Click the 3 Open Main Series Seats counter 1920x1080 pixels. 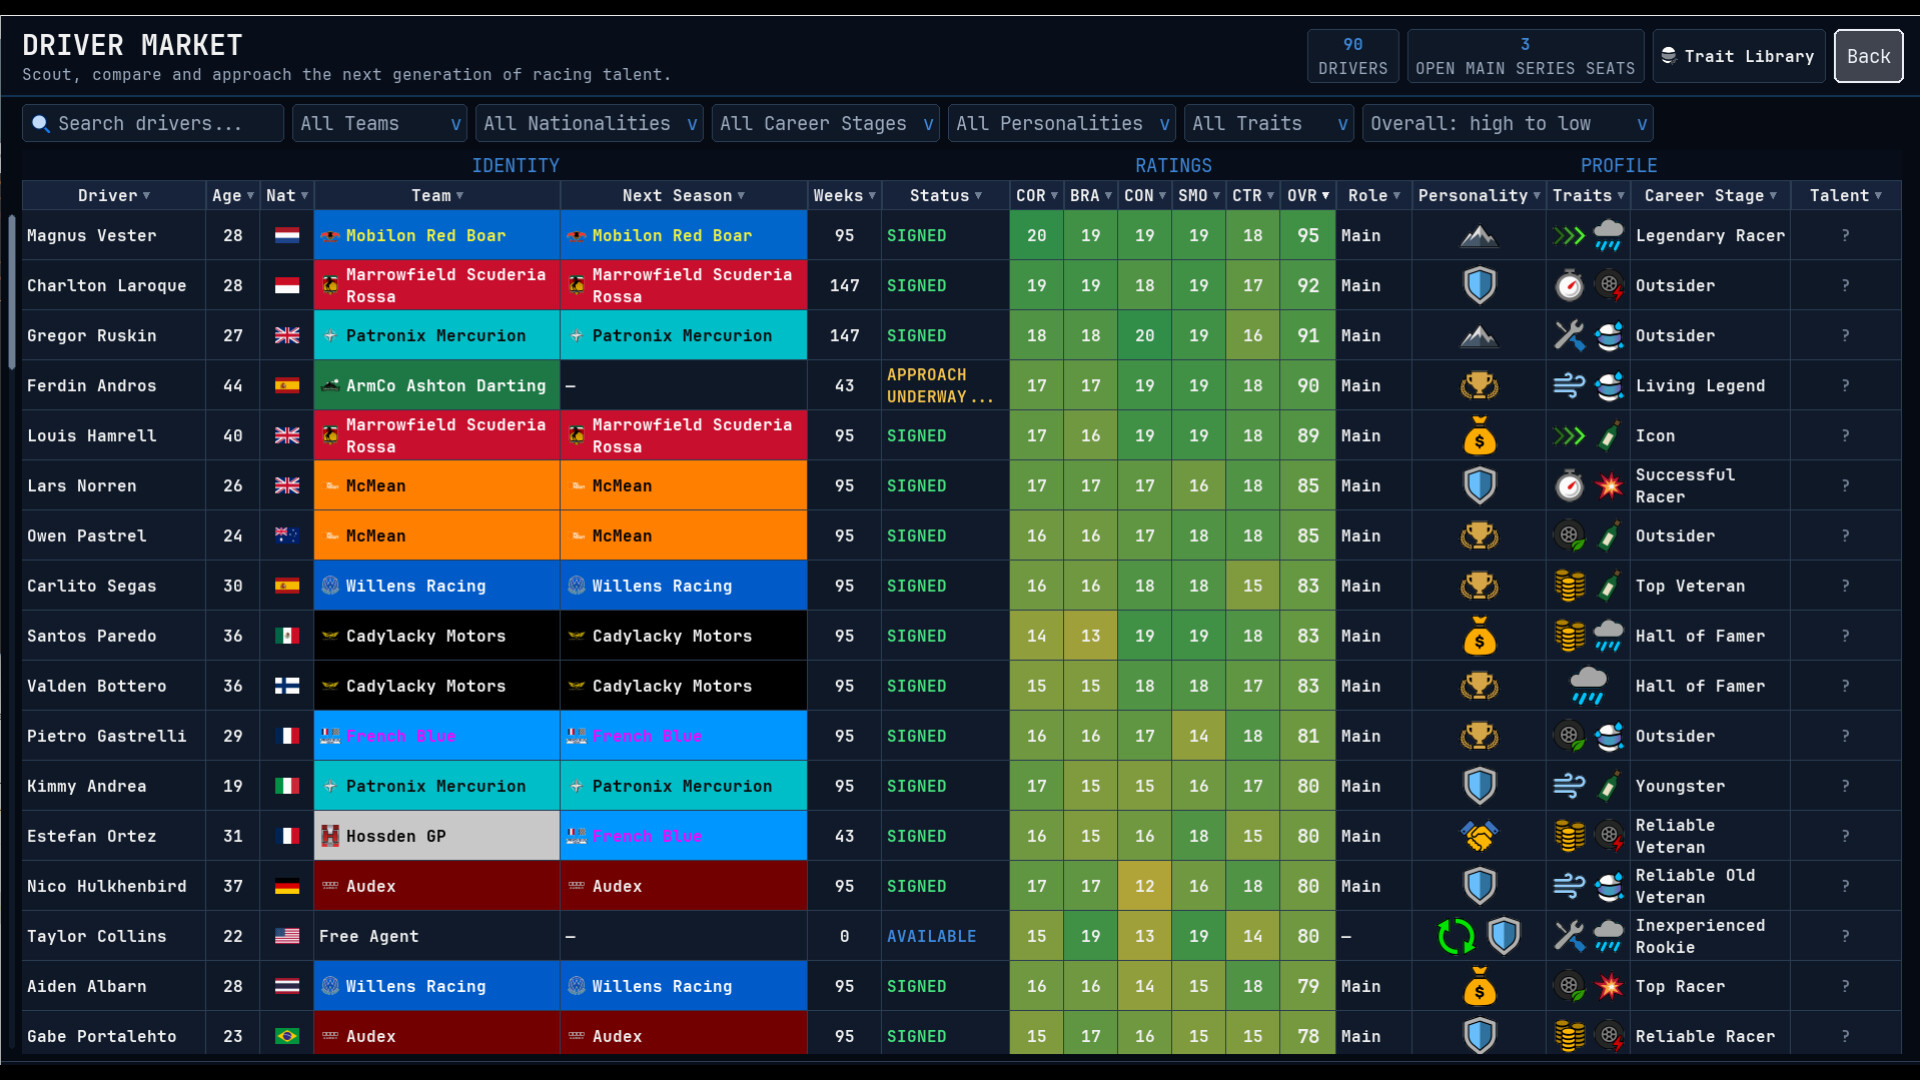click(x=1525, y=57)
